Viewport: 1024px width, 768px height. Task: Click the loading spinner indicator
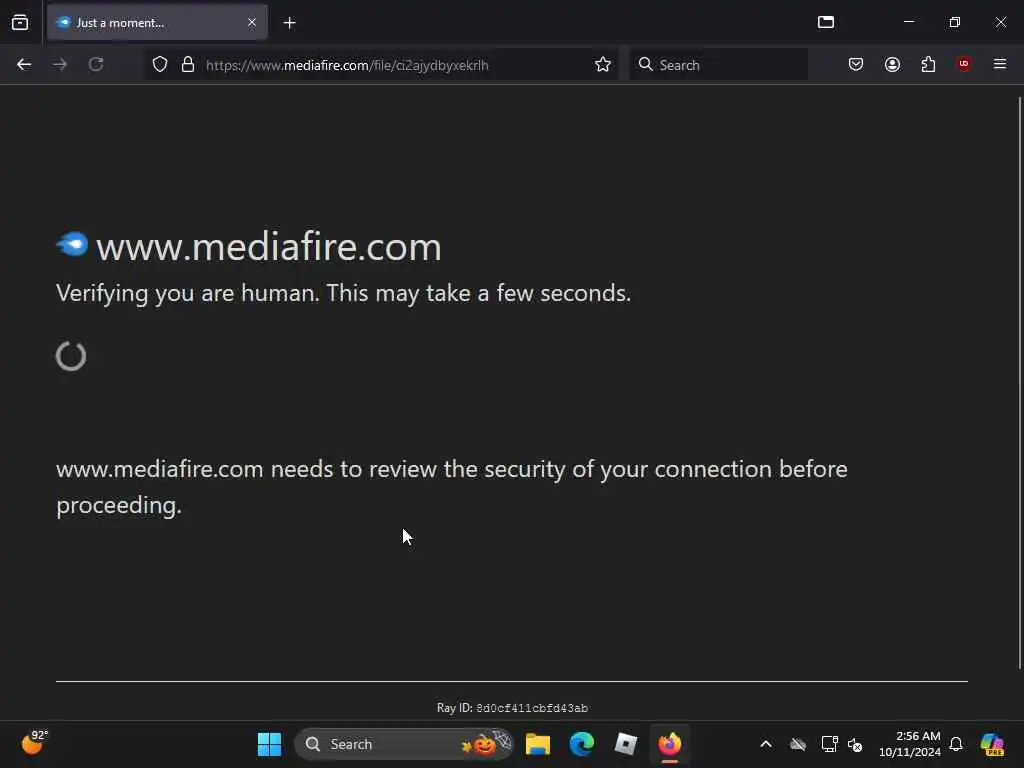tap(71, 356)
